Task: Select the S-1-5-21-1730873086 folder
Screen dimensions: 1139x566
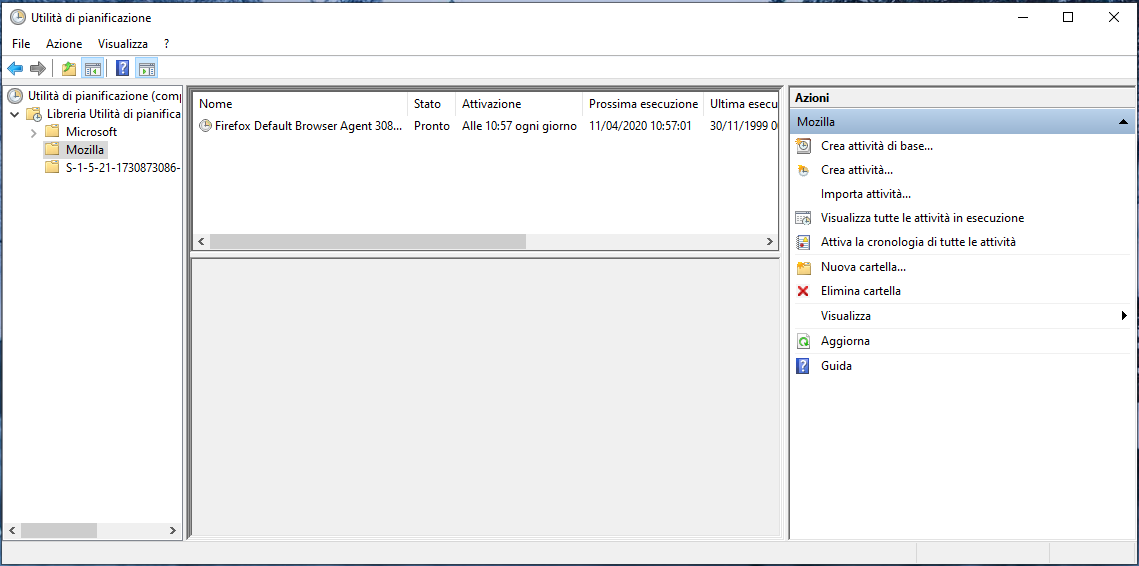Action: (122, 168)
